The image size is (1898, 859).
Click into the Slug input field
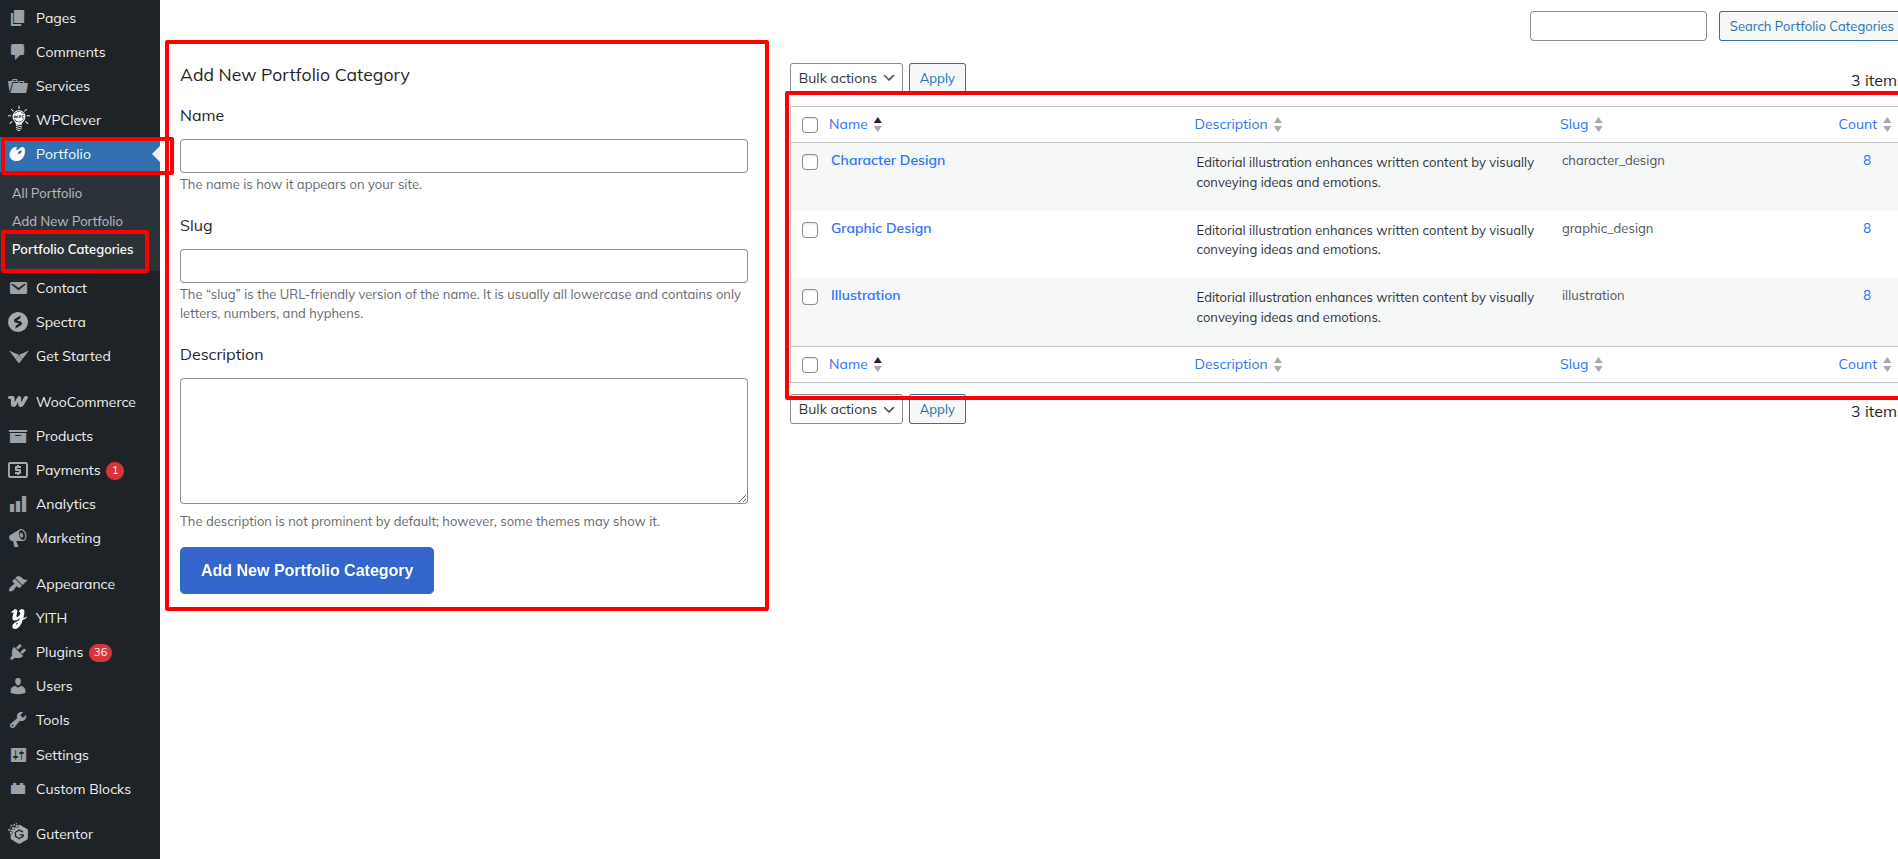coord(463,266)
